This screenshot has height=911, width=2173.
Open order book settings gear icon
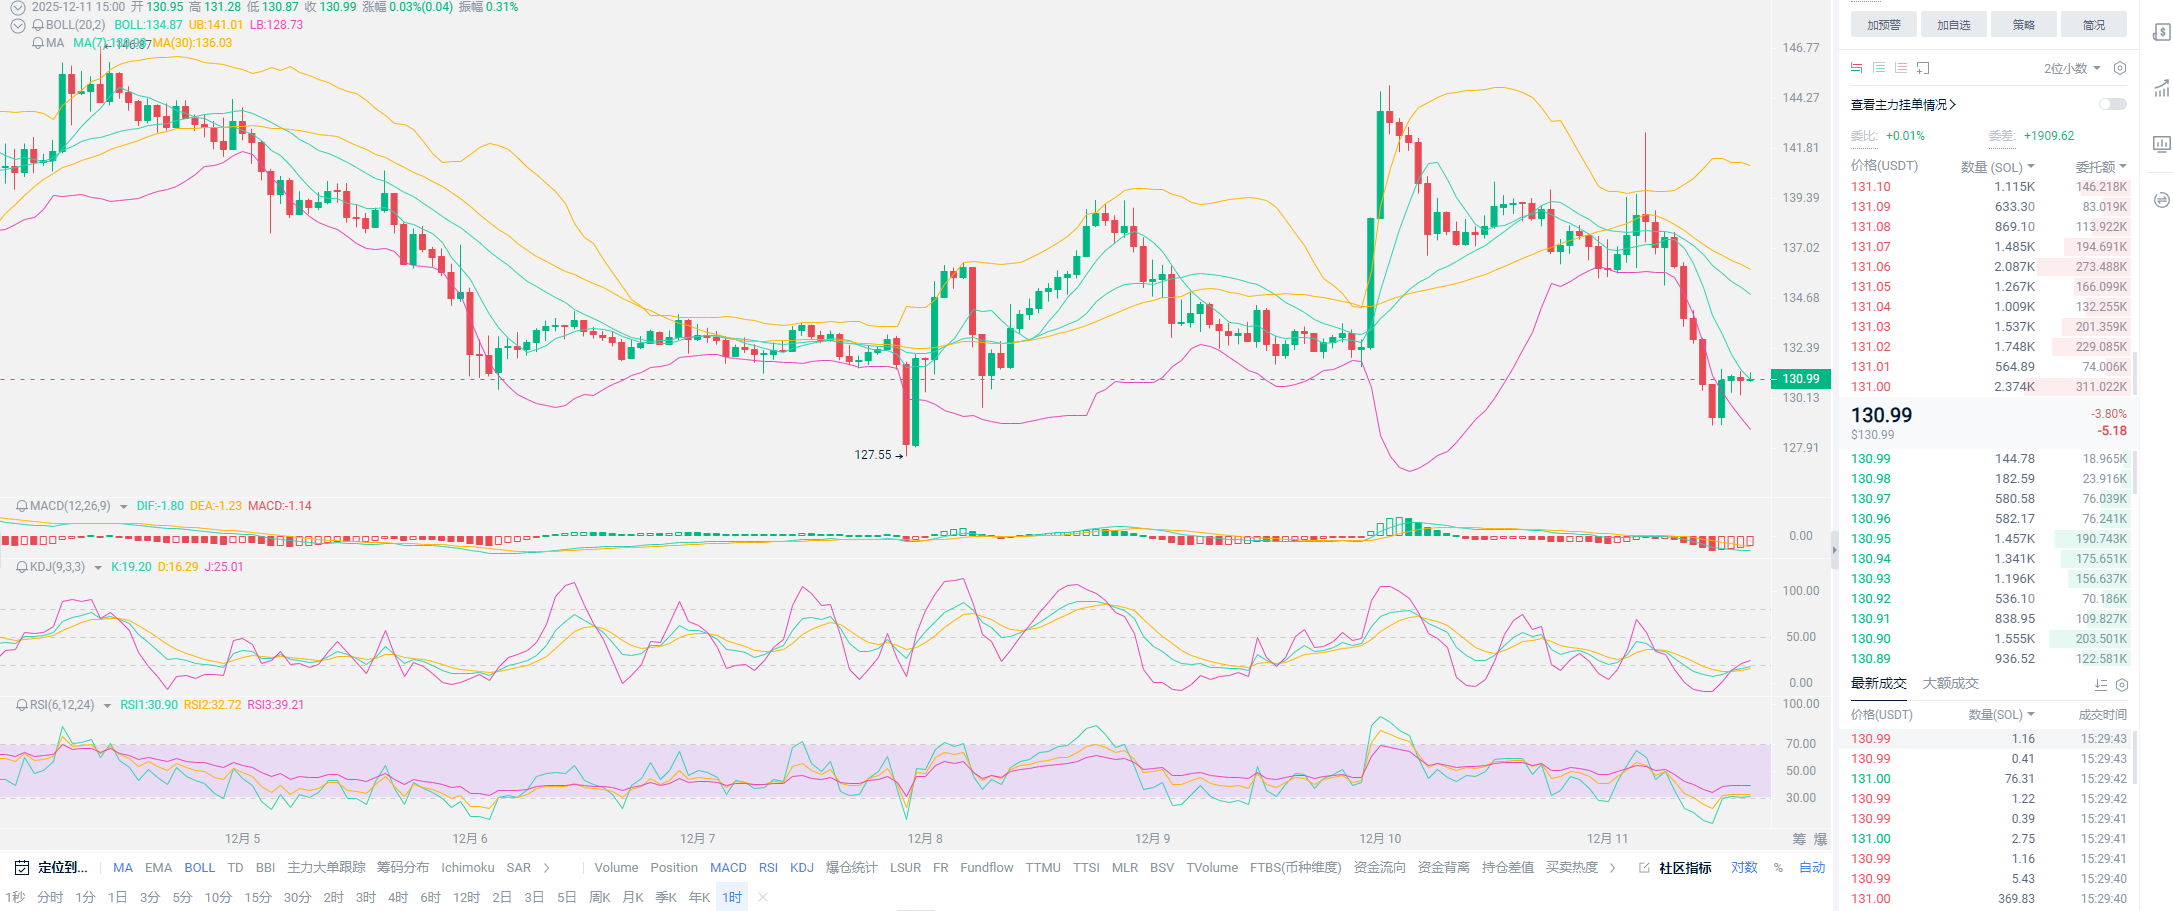tap(2119, 68)
